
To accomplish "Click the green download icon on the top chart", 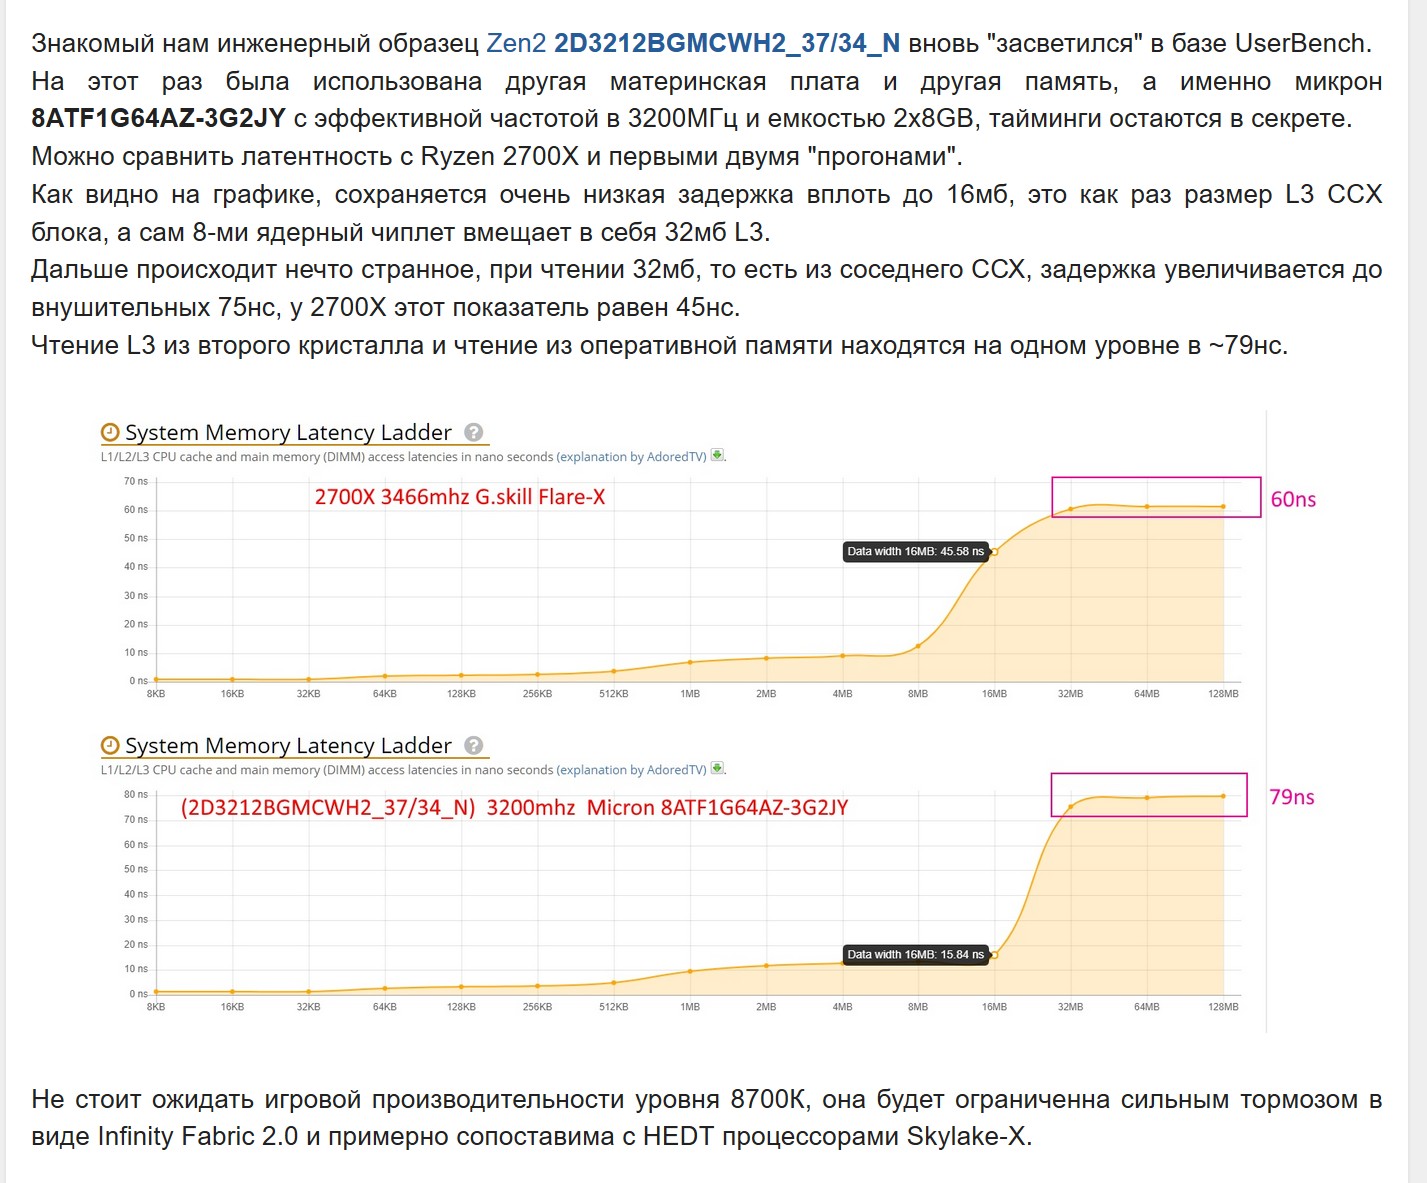I will (x=717, y=456).
